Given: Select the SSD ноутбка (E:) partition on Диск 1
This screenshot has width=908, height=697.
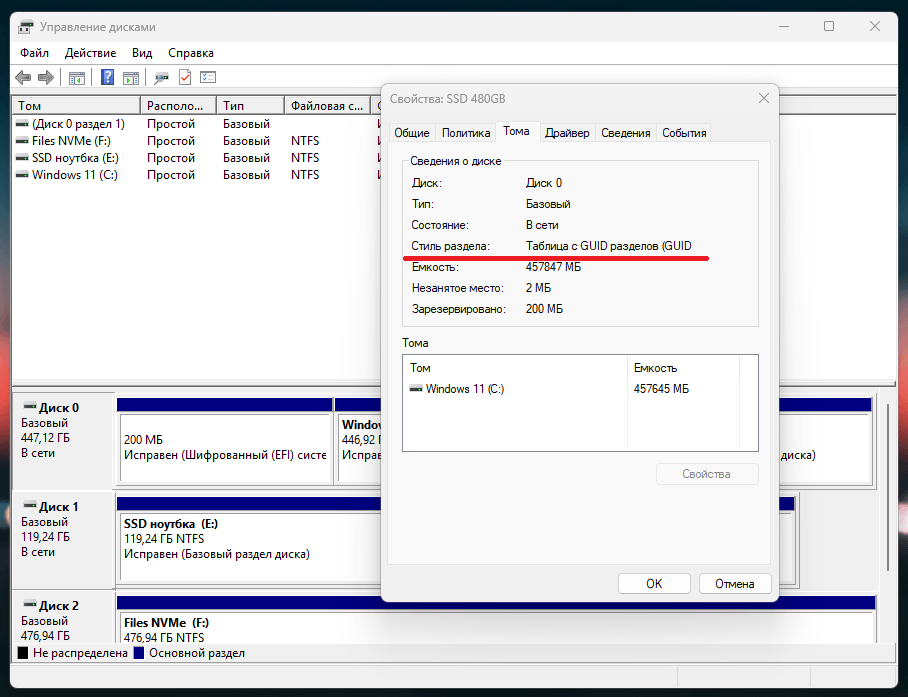Looking at the screenshot, I should pyautogui.click(x=249, y=540).
